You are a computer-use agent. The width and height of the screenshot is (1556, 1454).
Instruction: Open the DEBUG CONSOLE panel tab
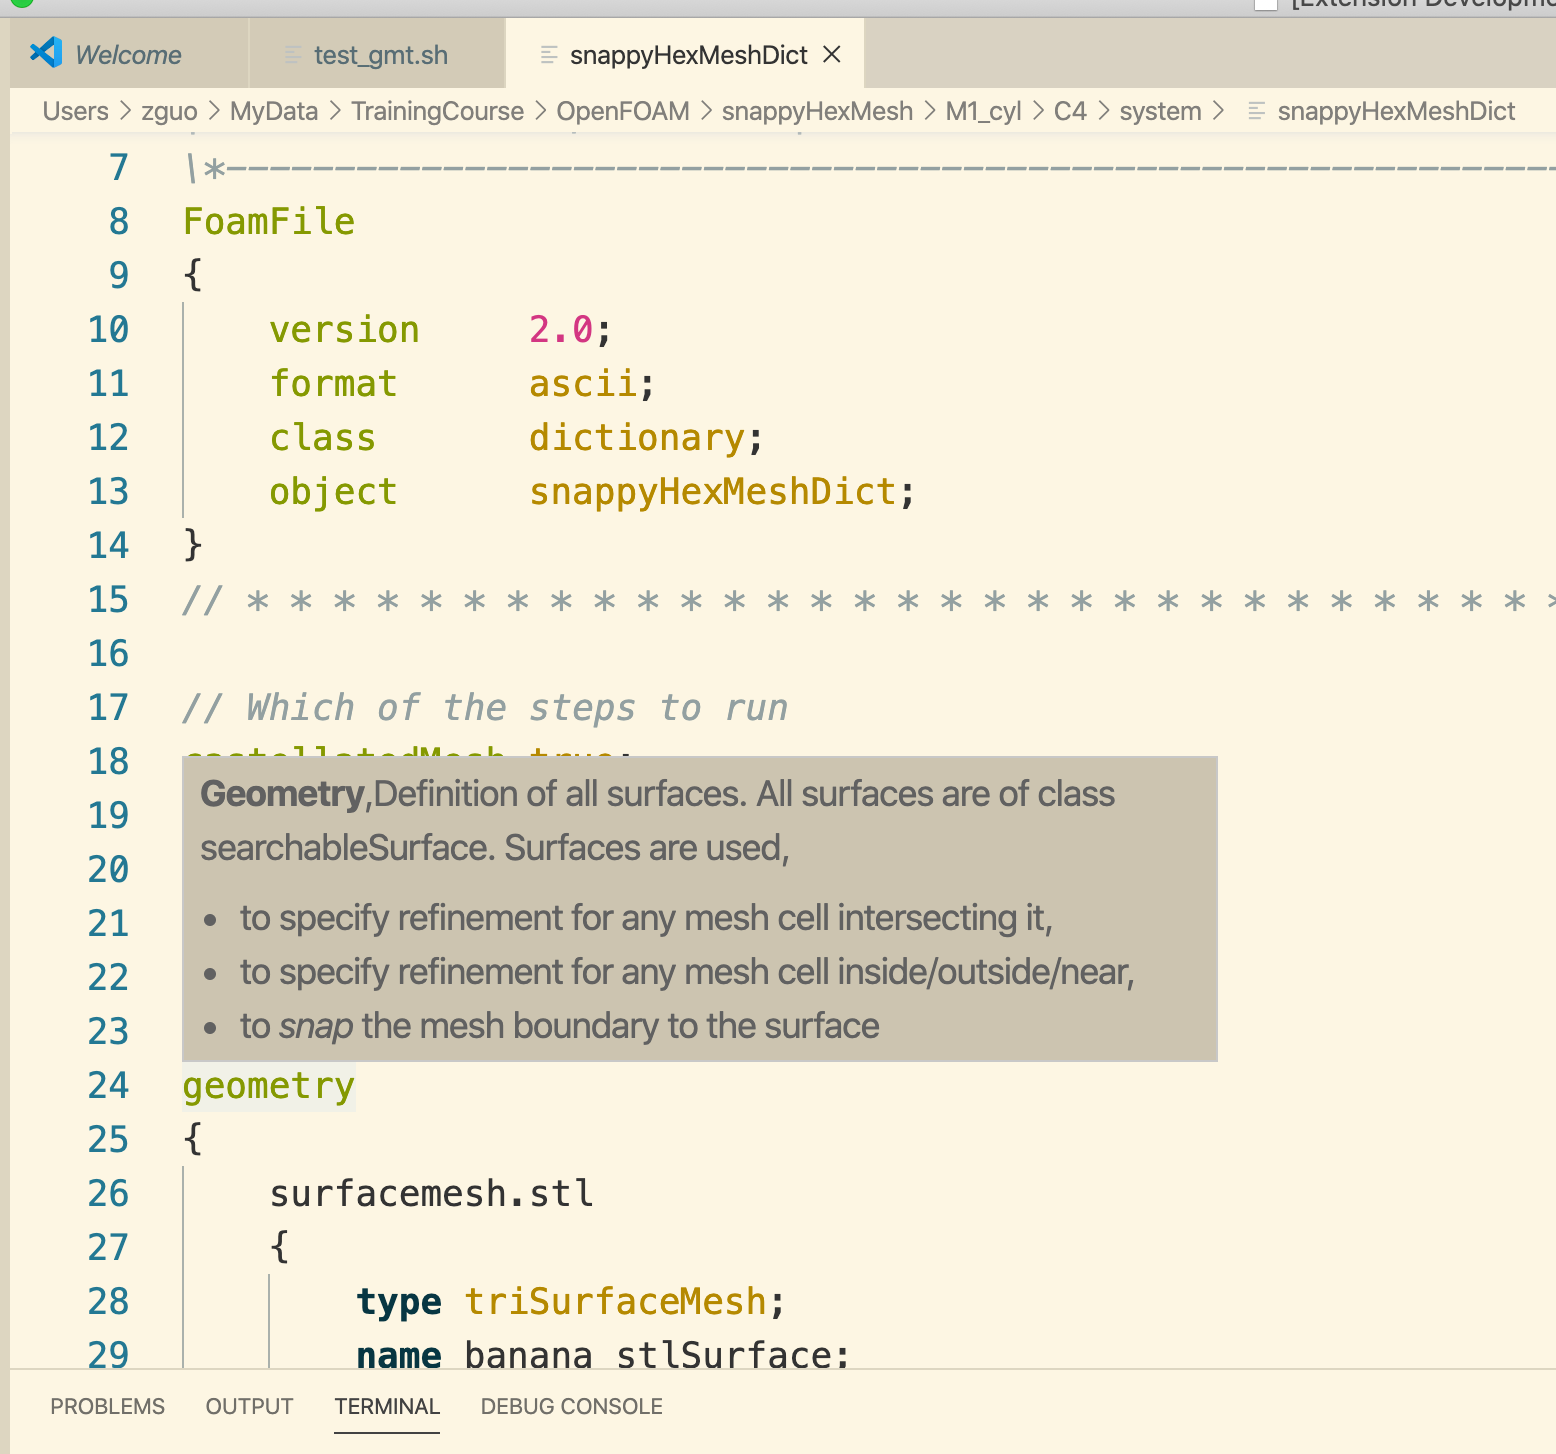tap(571, 1406)
